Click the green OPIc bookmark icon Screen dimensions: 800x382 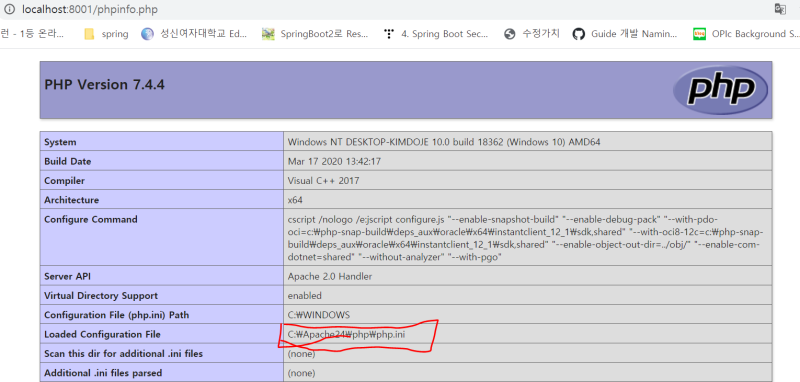(x=699, y=34)
